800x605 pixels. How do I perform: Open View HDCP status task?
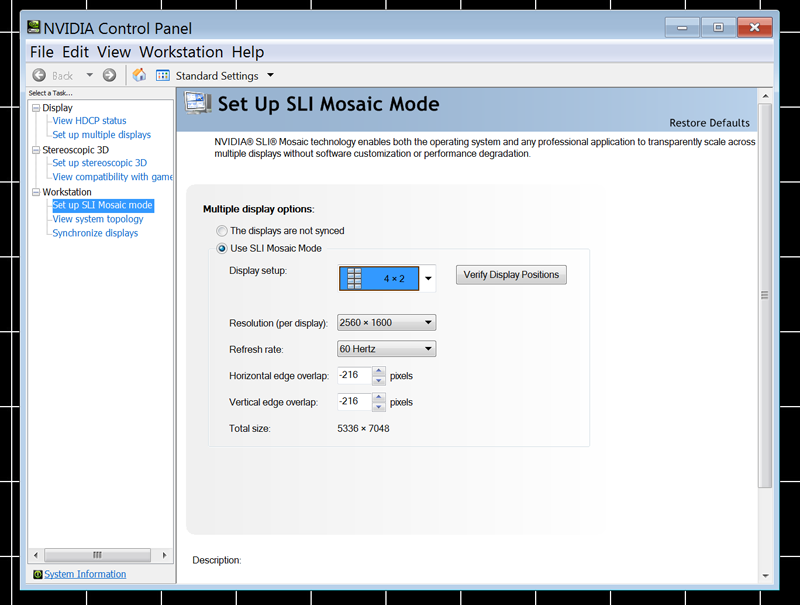89,121
